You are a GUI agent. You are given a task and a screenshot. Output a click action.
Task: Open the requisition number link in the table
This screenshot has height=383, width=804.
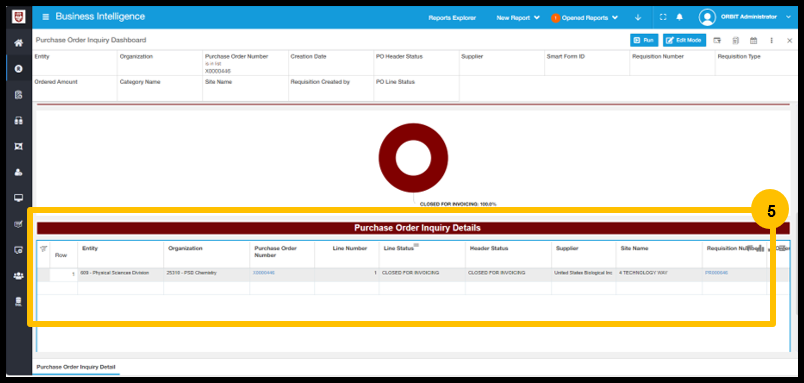tap(716, 273)
